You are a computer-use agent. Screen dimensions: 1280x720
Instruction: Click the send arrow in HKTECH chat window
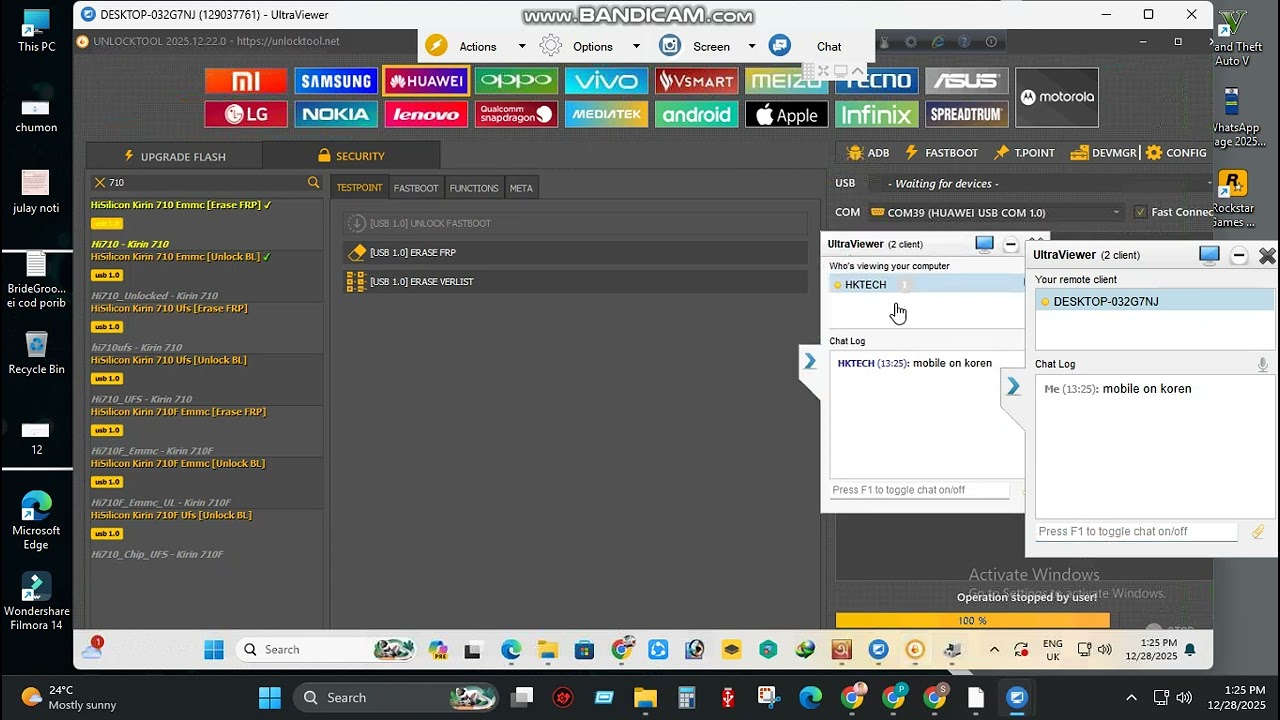pyautogui.click(x=810, y=361)
